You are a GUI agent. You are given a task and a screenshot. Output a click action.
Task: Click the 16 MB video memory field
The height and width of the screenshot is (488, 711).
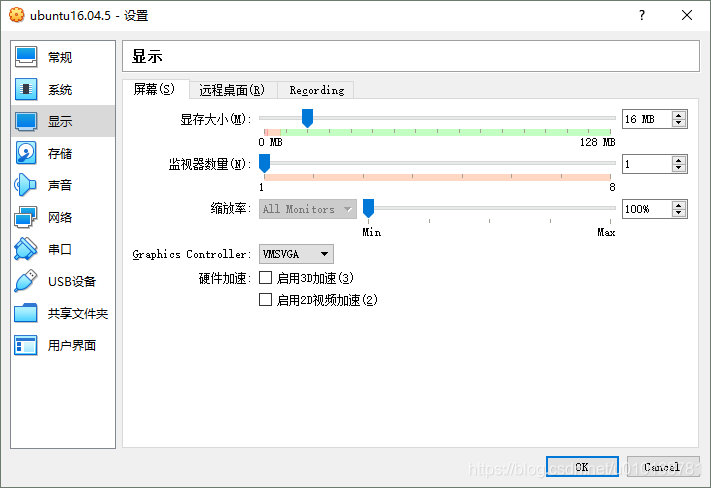[x=647, y=119]
